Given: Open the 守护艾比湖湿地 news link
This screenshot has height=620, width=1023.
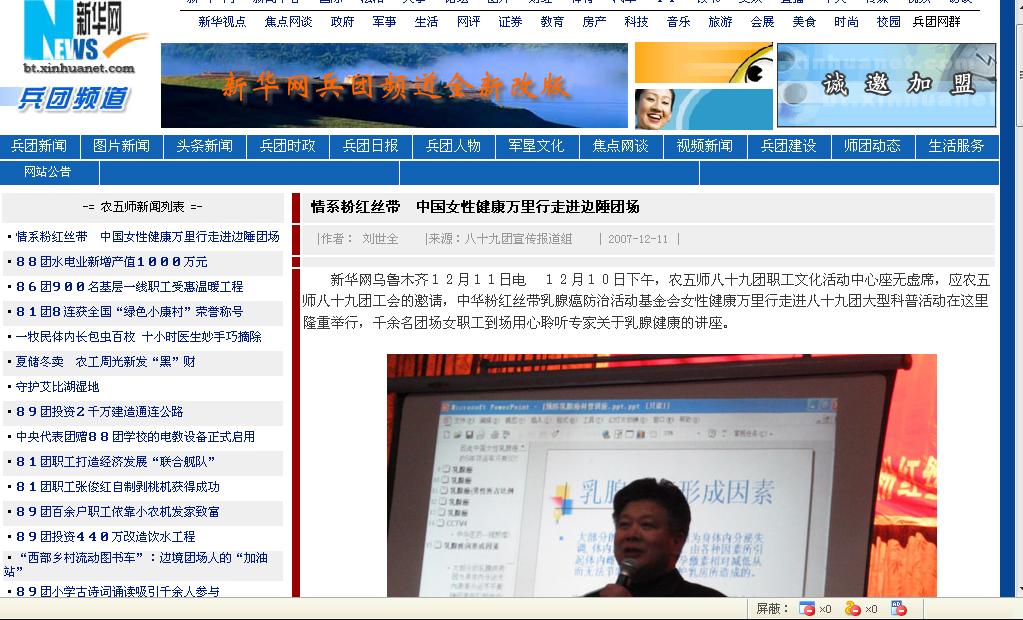Looking at the screenshot, I should click(x=57, y=386).
